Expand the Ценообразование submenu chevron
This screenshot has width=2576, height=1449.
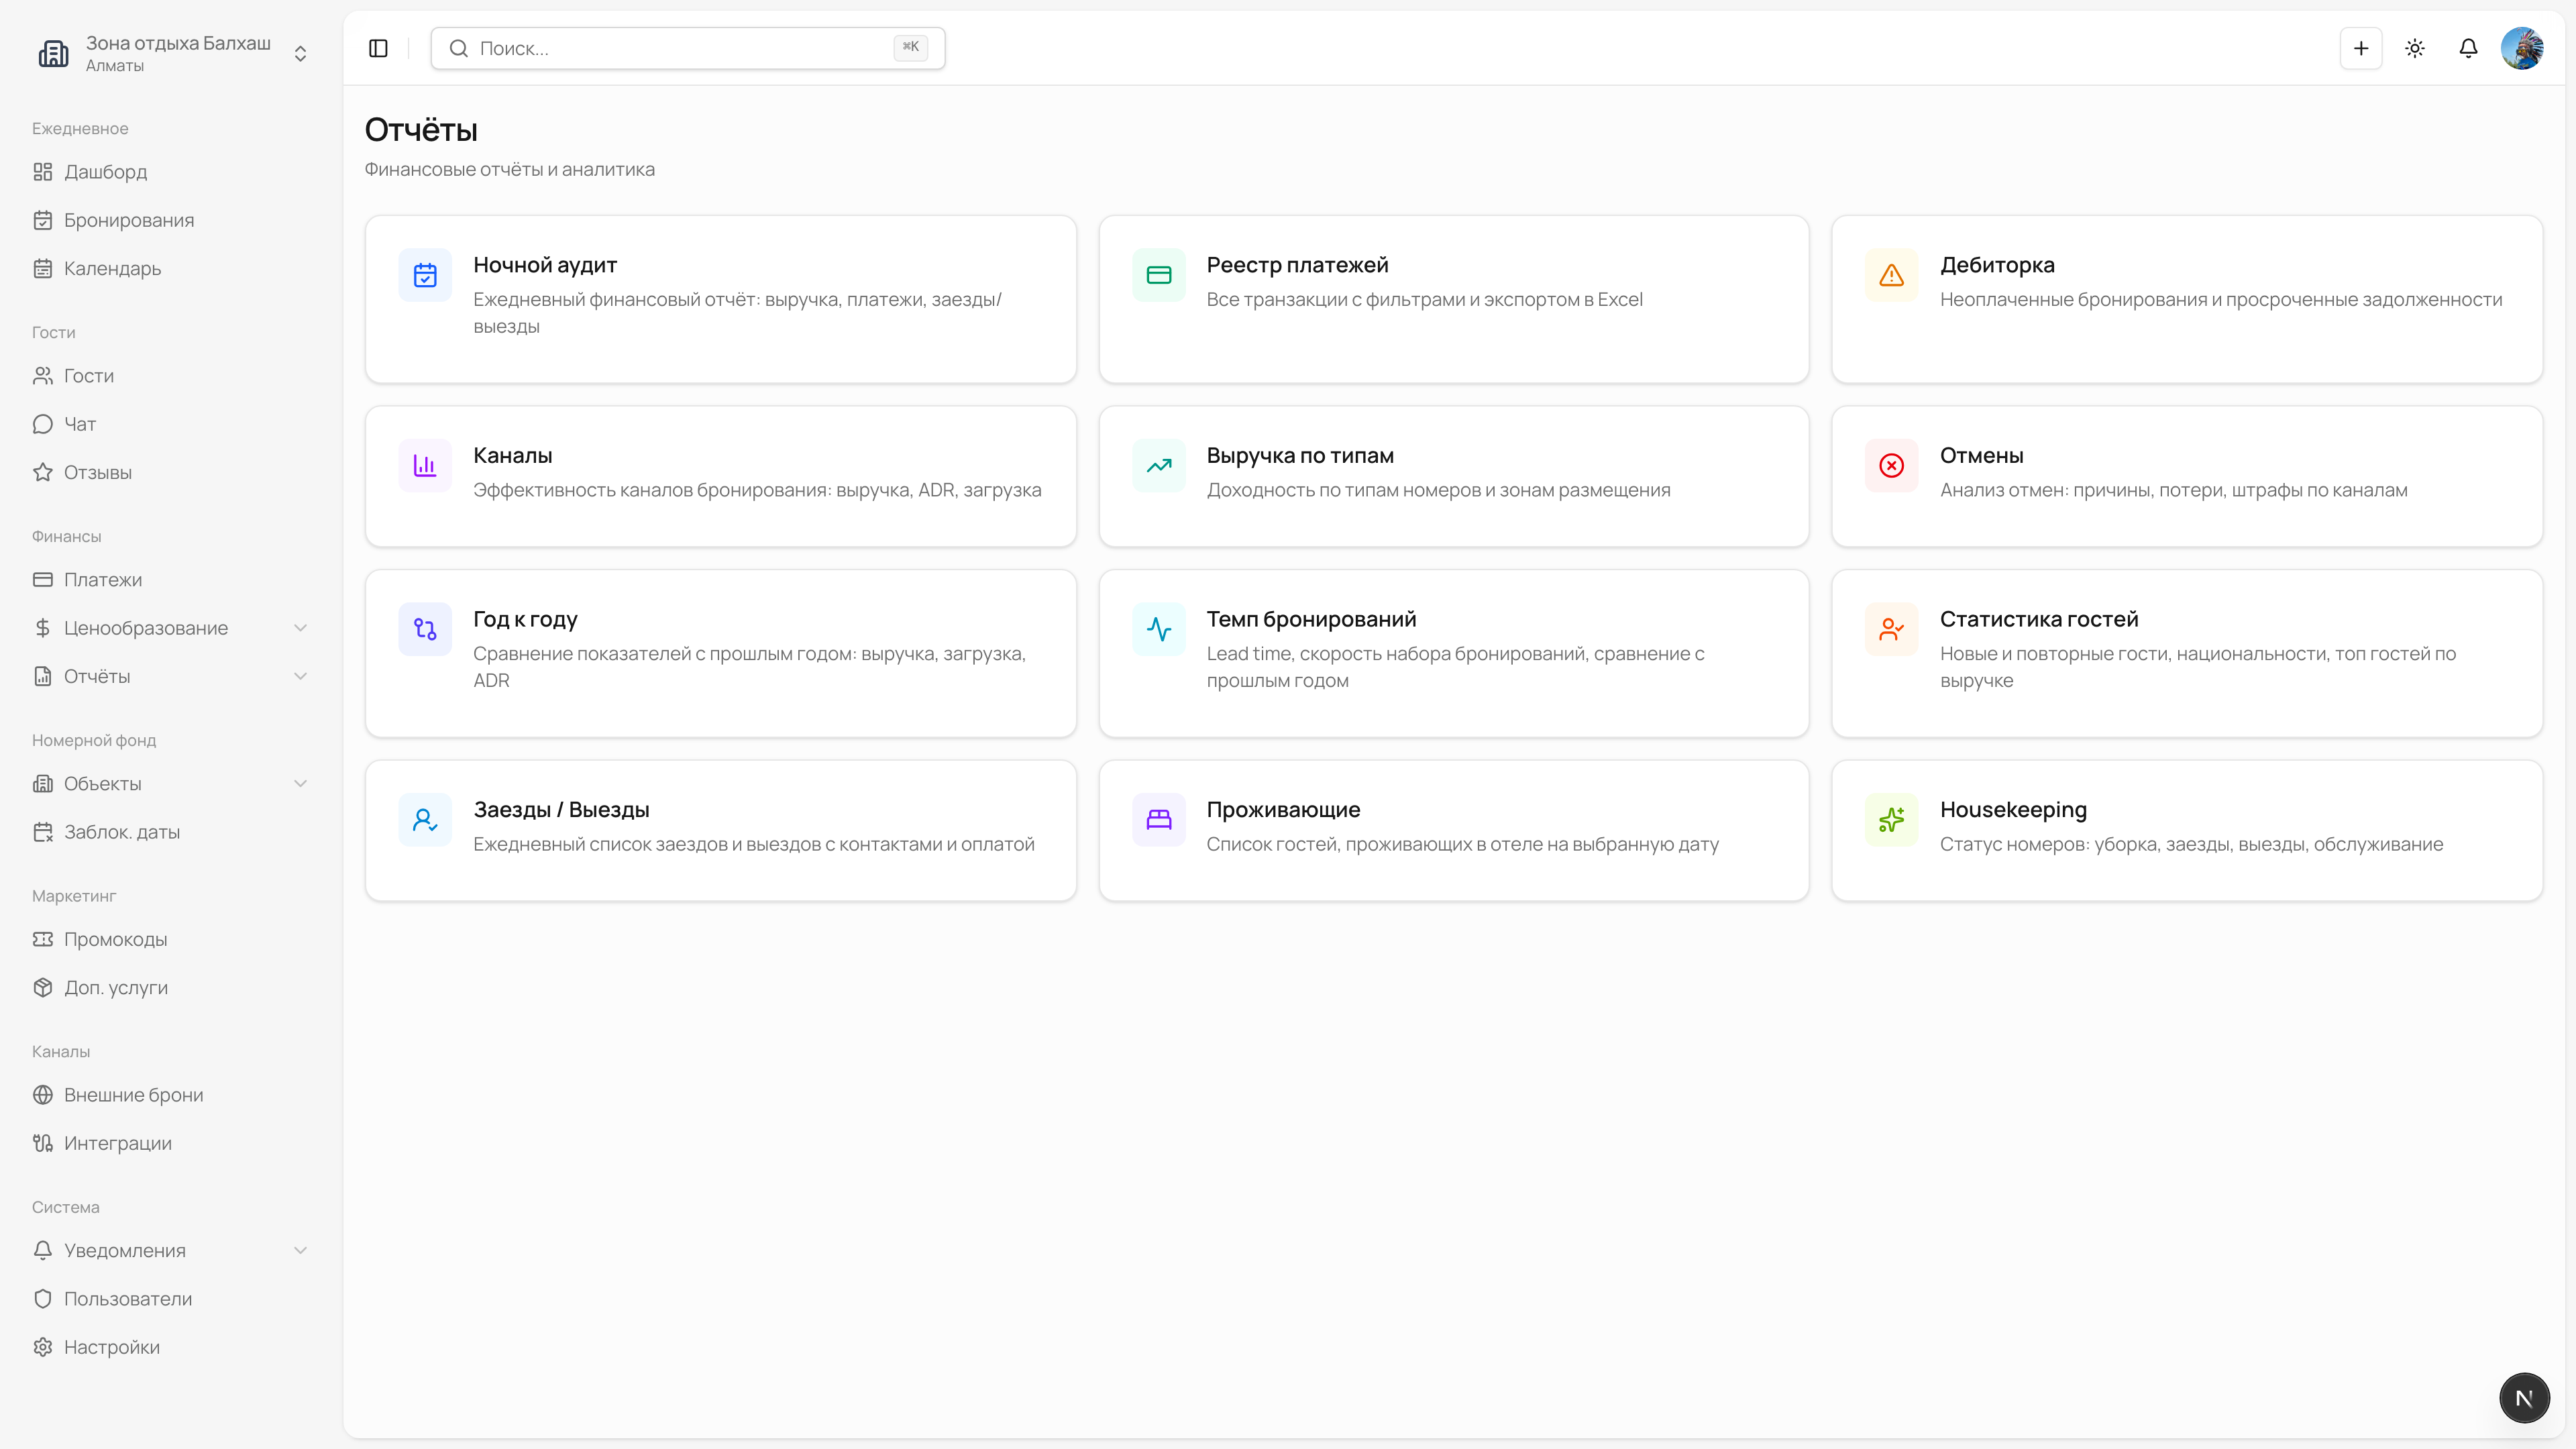click(300, 628)
